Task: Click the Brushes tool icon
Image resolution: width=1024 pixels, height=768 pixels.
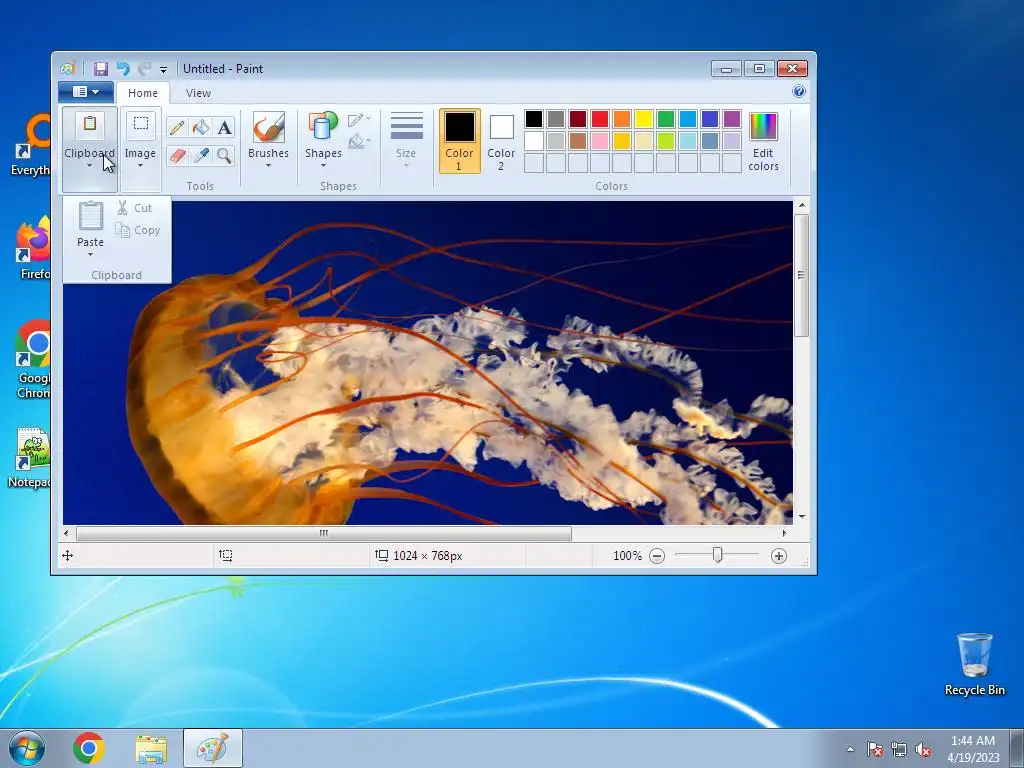Action: (268, 127)
